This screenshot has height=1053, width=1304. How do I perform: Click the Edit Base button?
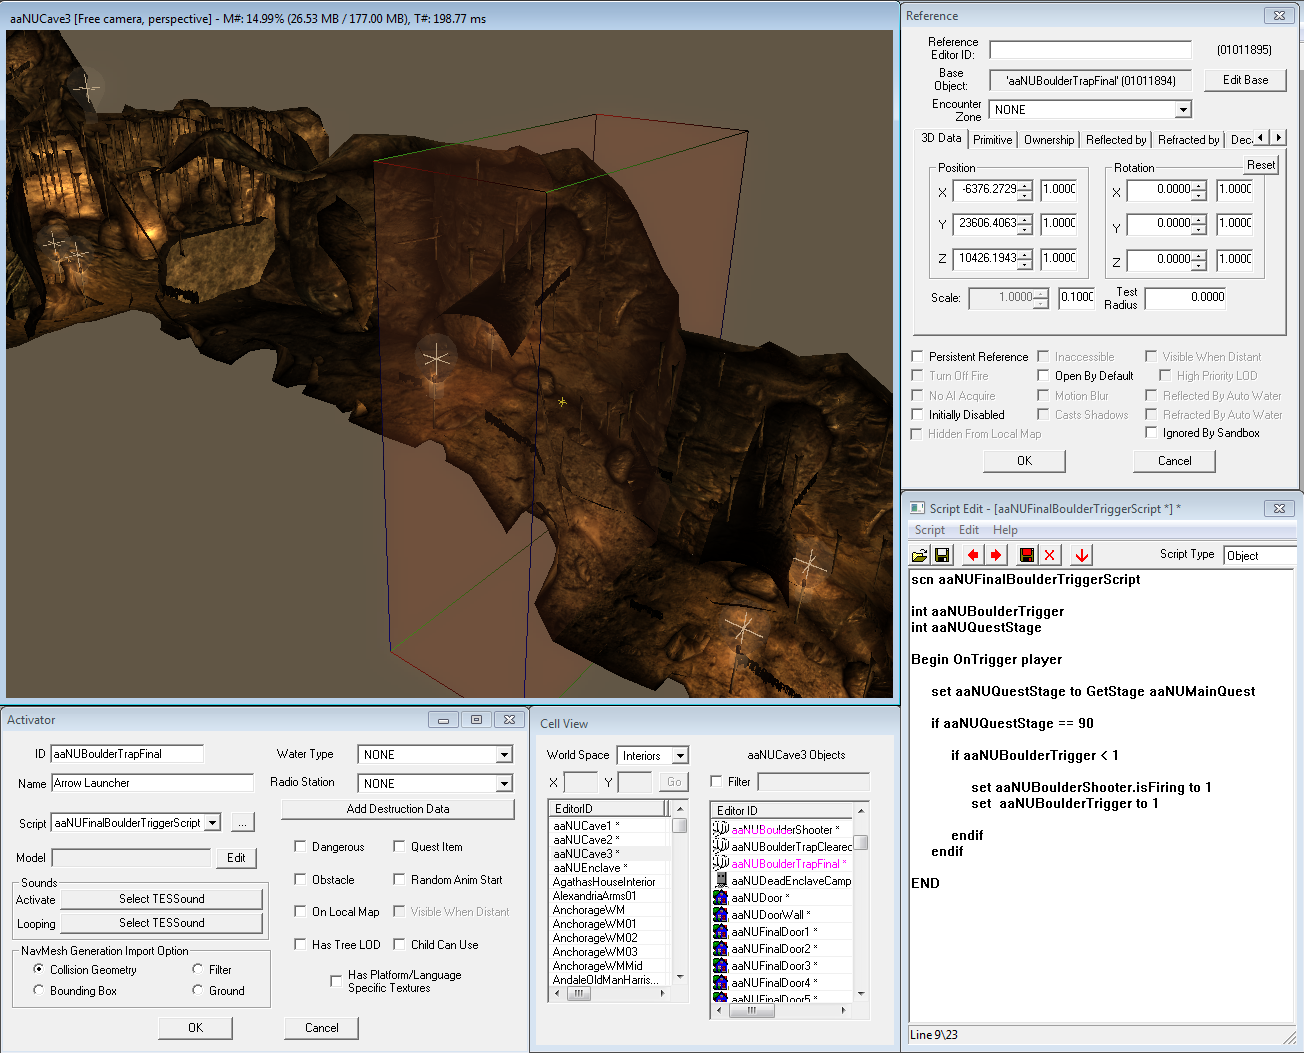1244,80
